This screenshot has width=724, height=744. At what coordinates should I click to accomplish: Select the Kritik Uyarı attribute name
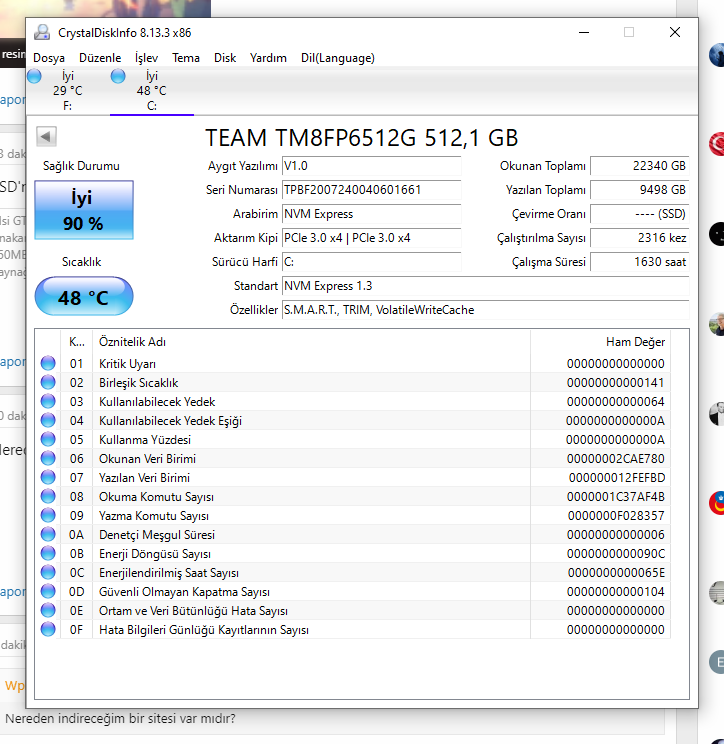point(127,364)
